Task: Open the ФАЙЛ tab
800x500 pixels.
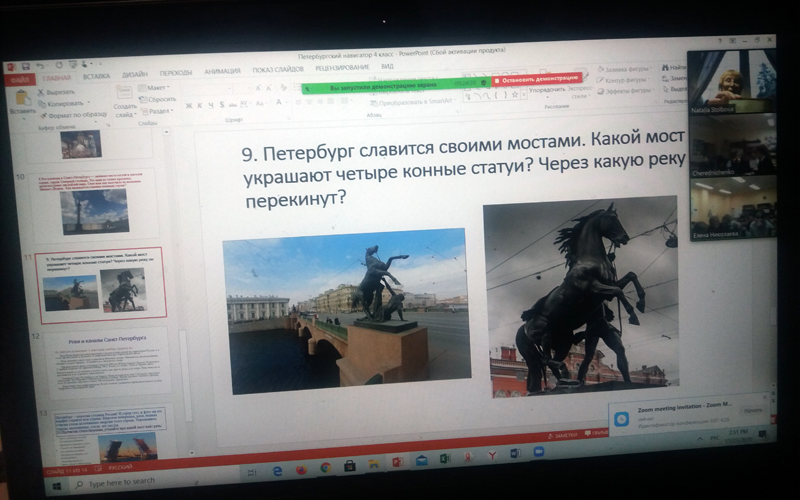Action: (20, 80)
